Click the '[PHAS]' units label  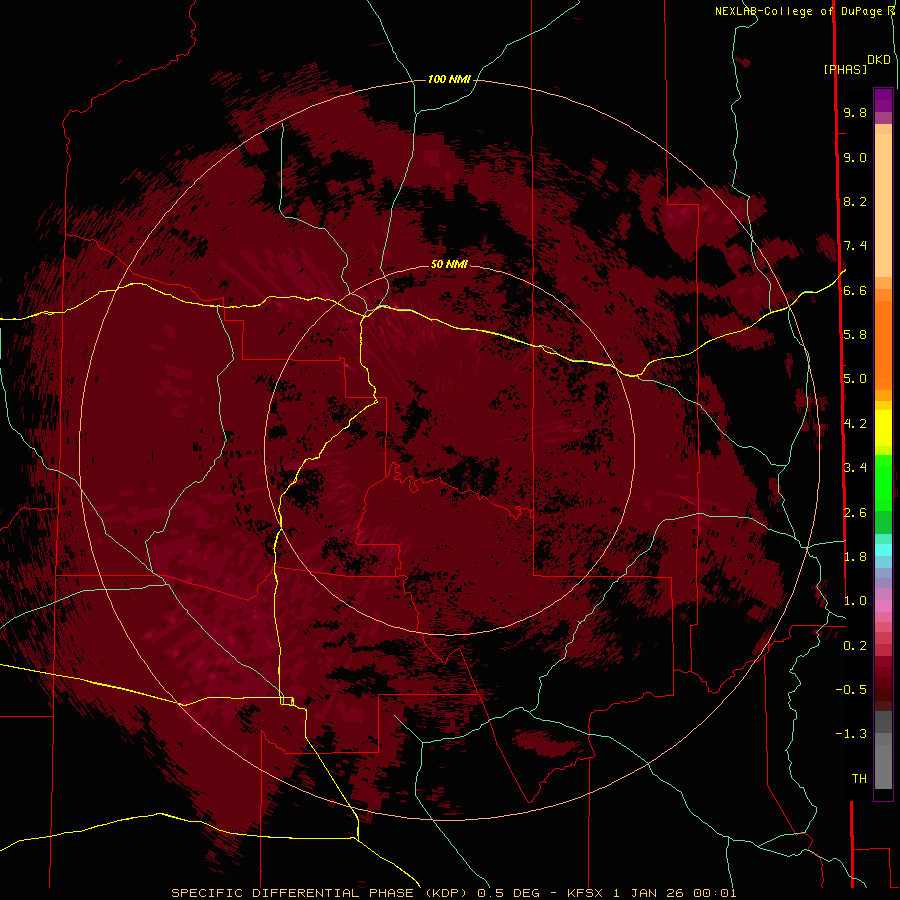click(845, 70)
